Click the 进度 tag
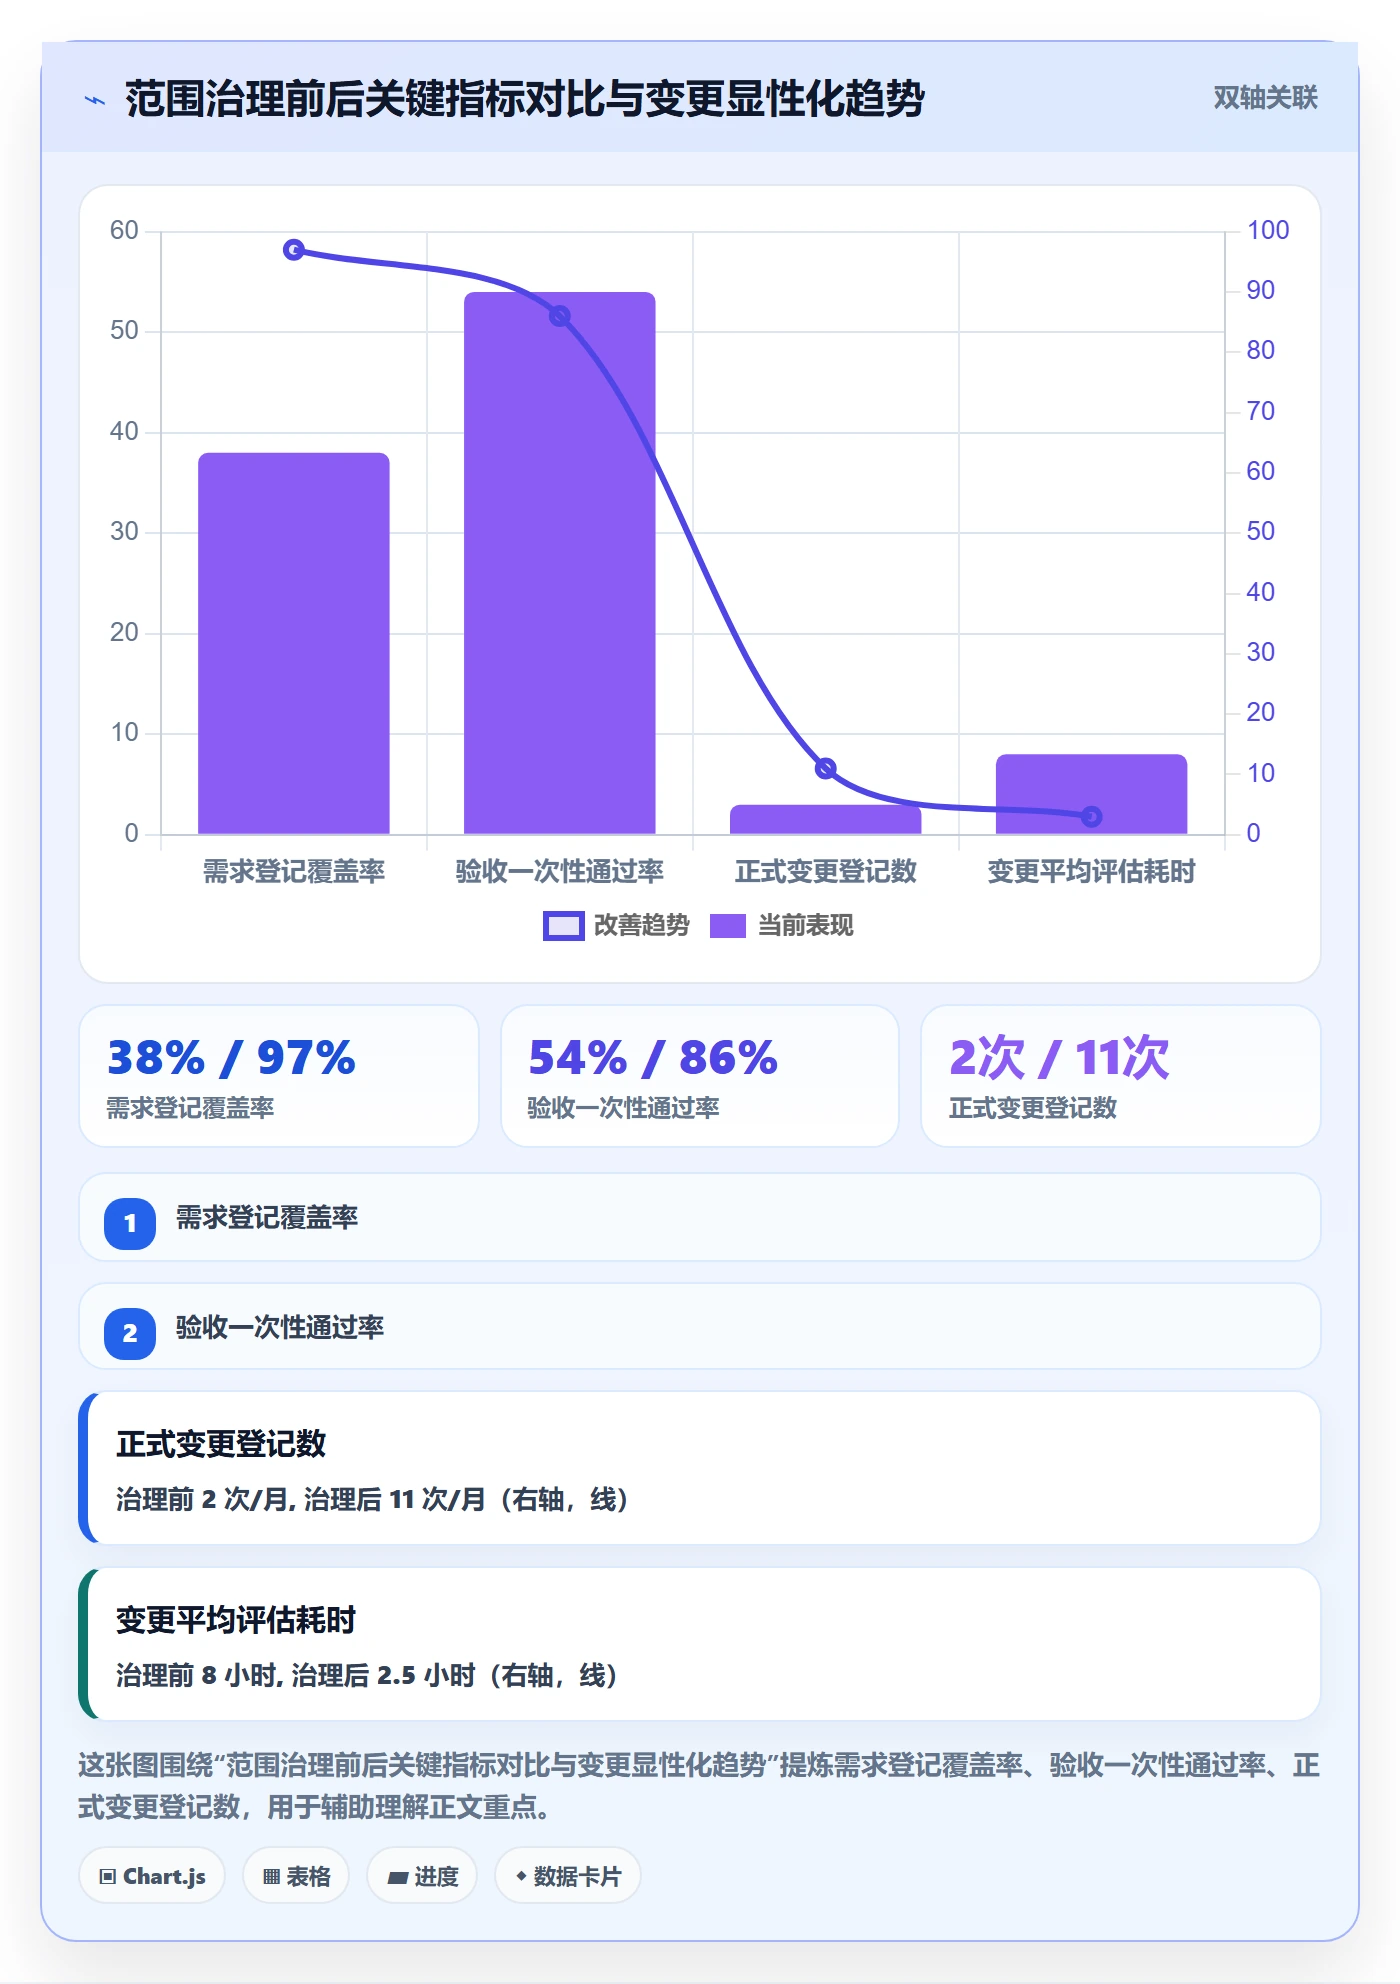The image size is (1400, 1984). tap(422, 1876)
